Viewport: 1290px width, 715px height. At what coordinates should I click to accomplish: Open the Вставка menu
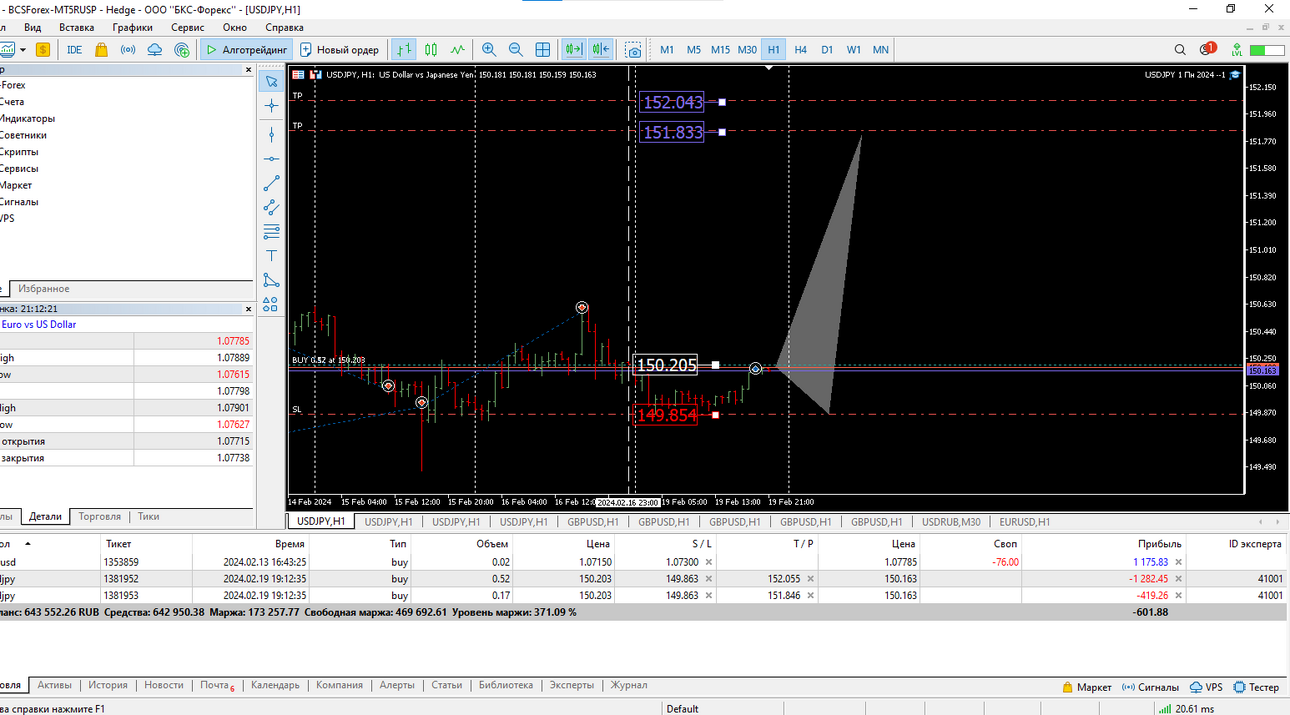coord(77,27)
